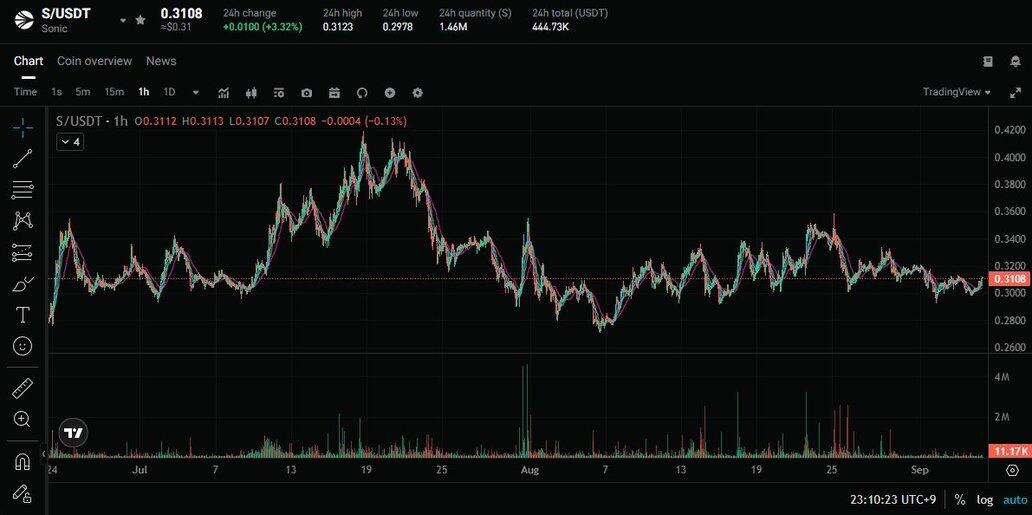Click the 24h total value 444.73K

tap(552, 27)
